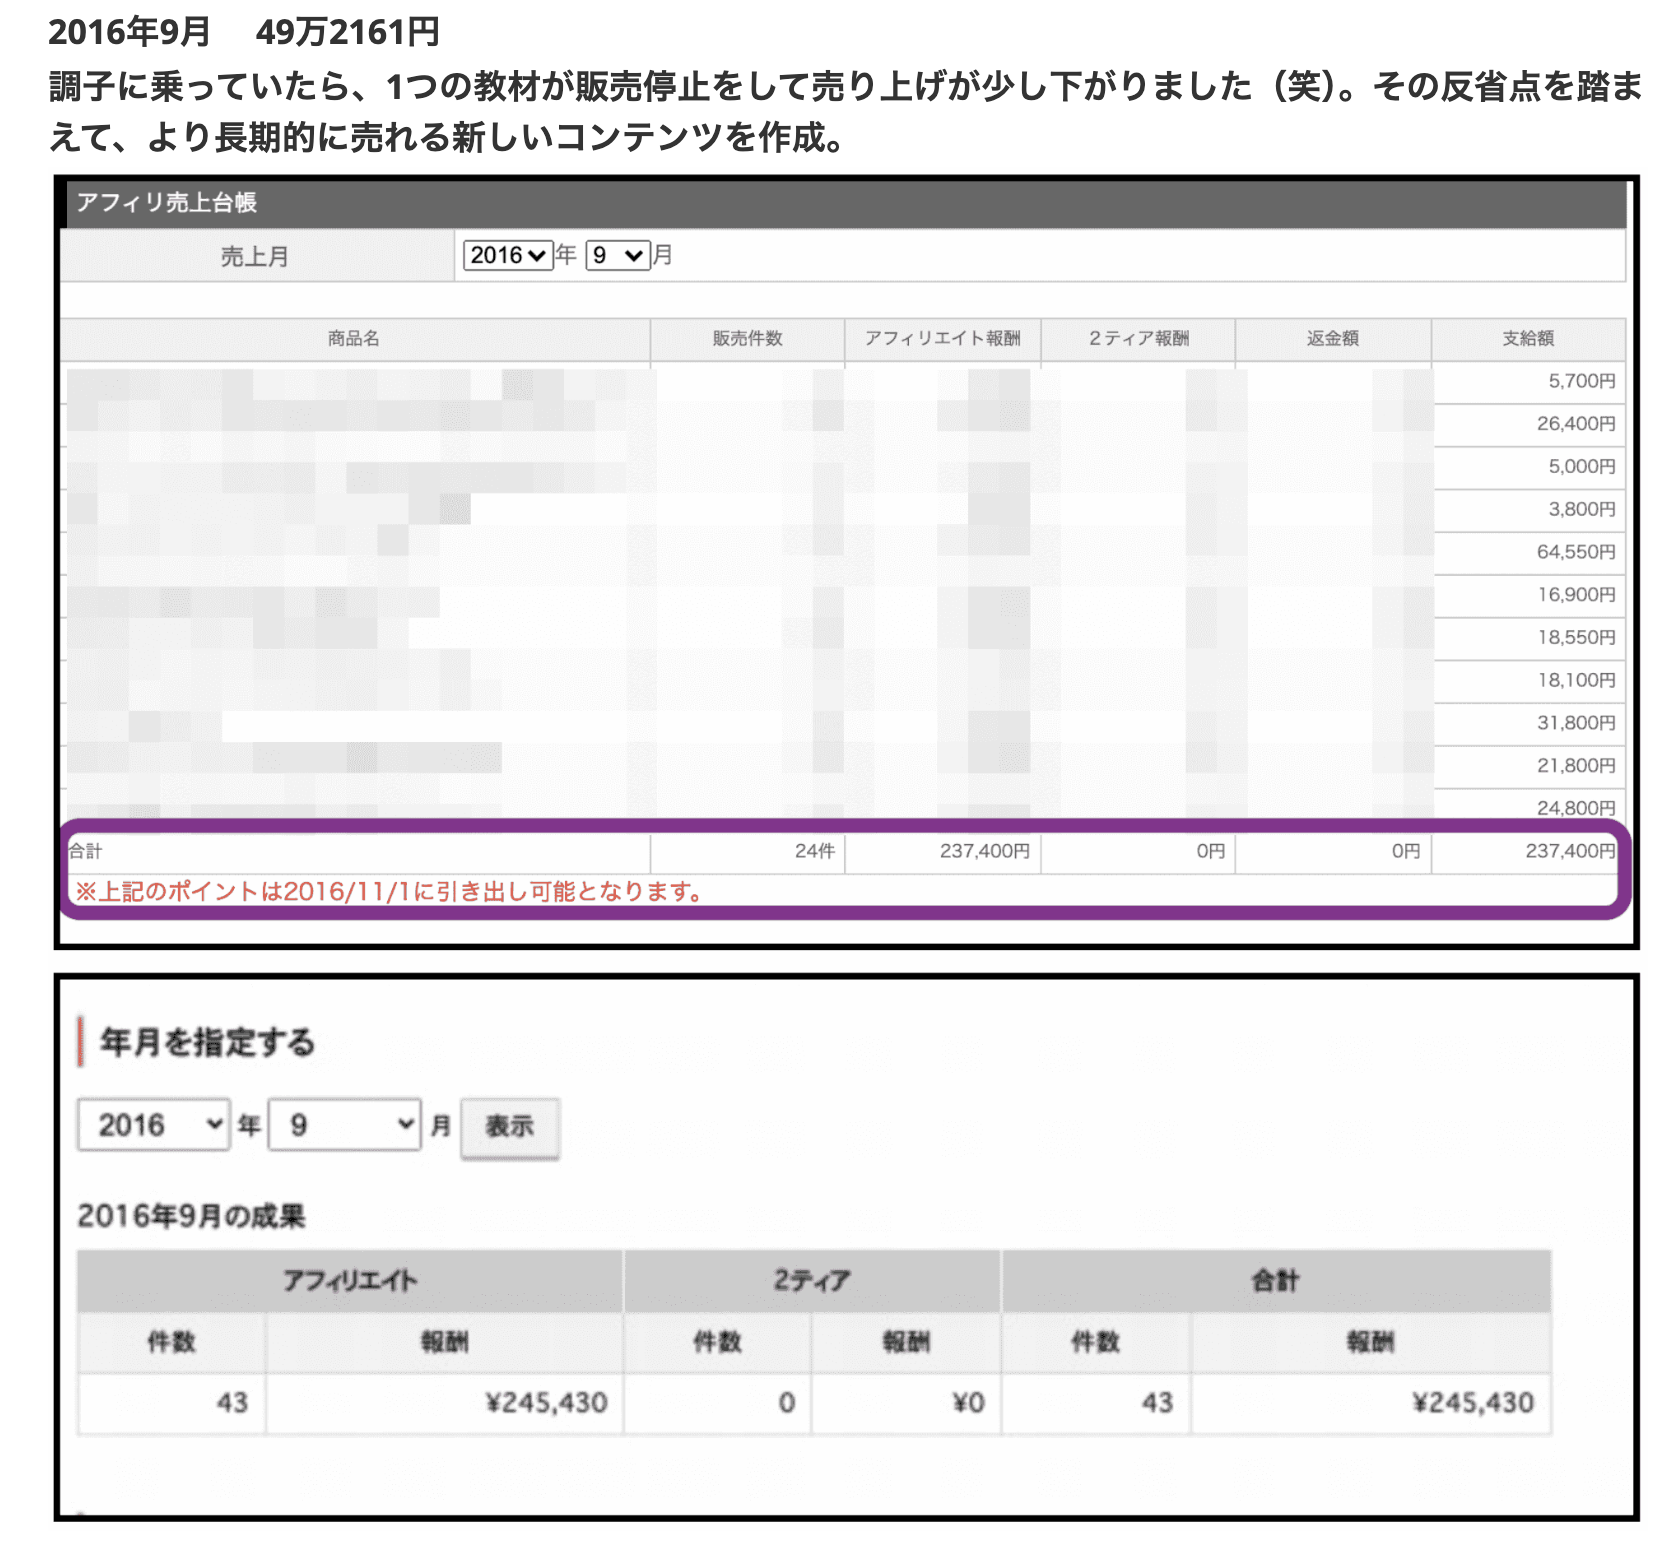Click the 商品名 column header
Image resolution: width=1680 pixels, height=1556 pixels.
[354, 339]
